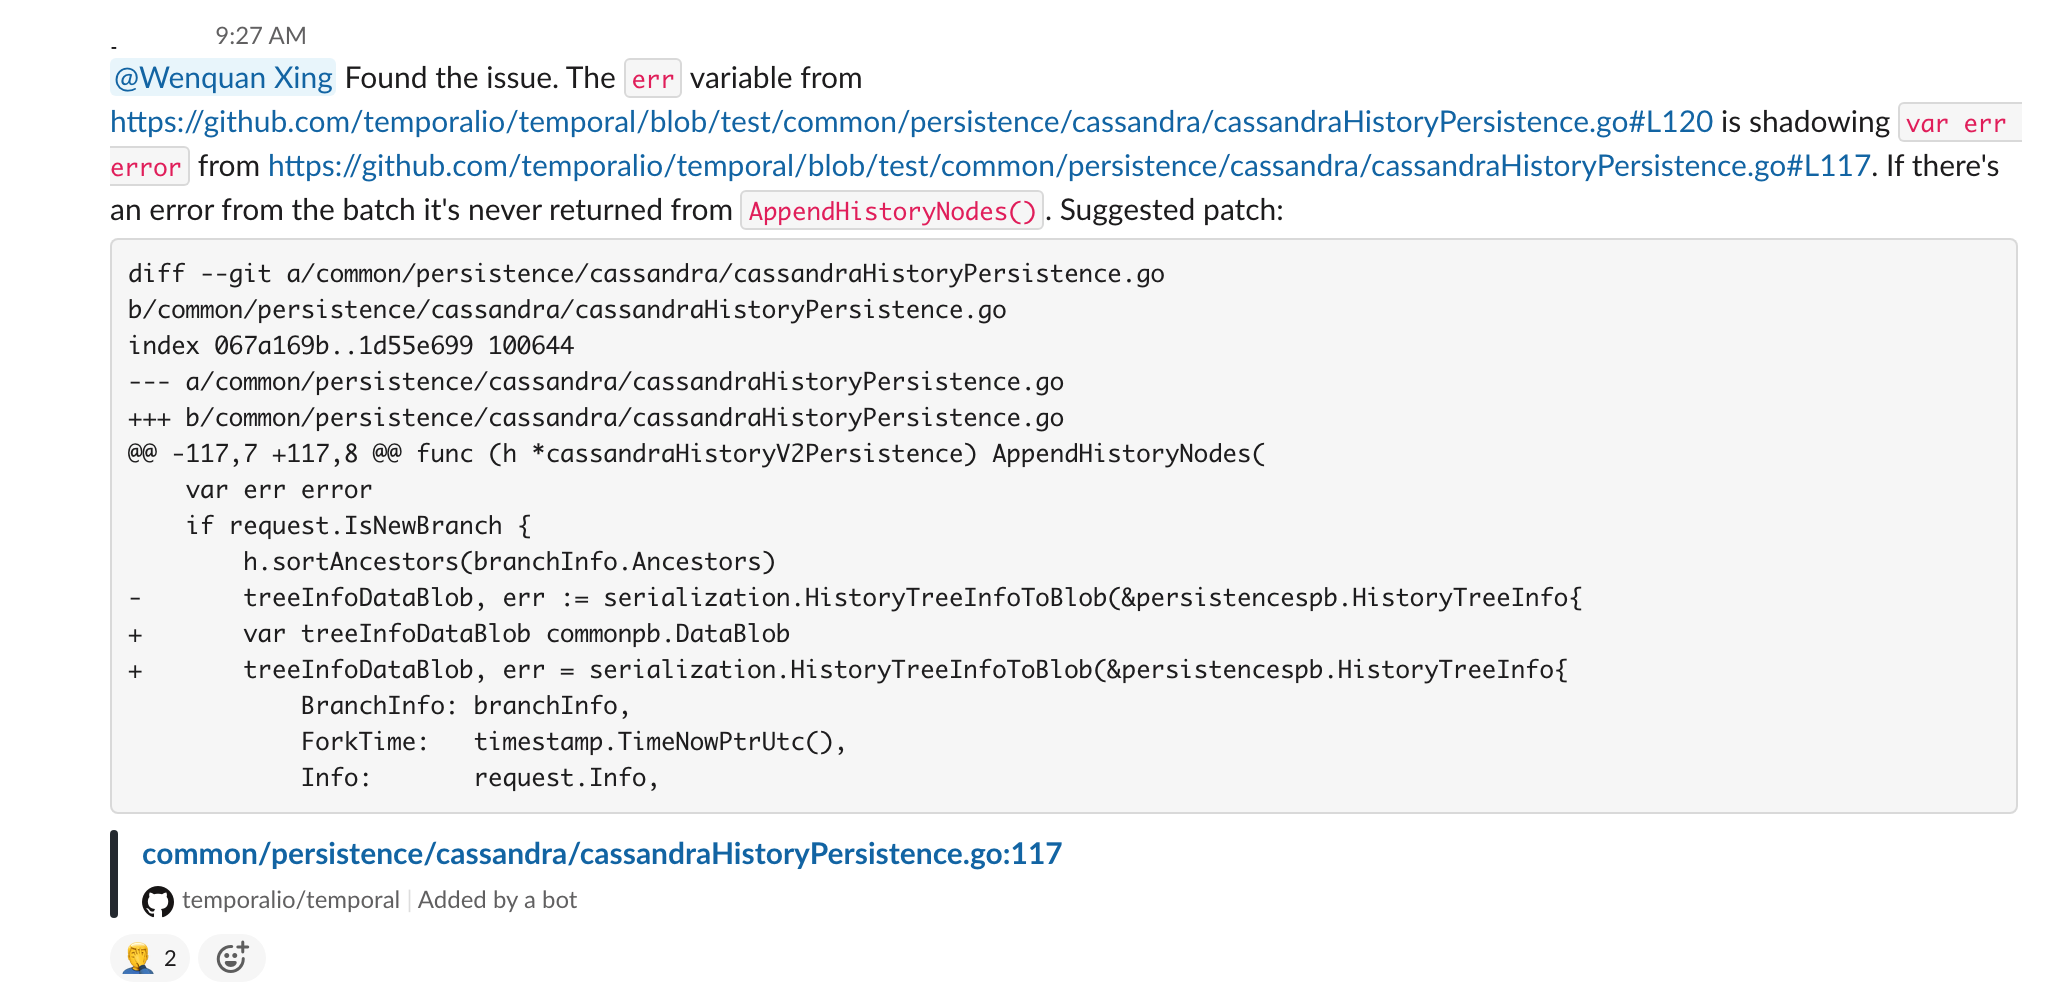Click the 9:27 AM timestamp
2054x988 pixels.
261,36
